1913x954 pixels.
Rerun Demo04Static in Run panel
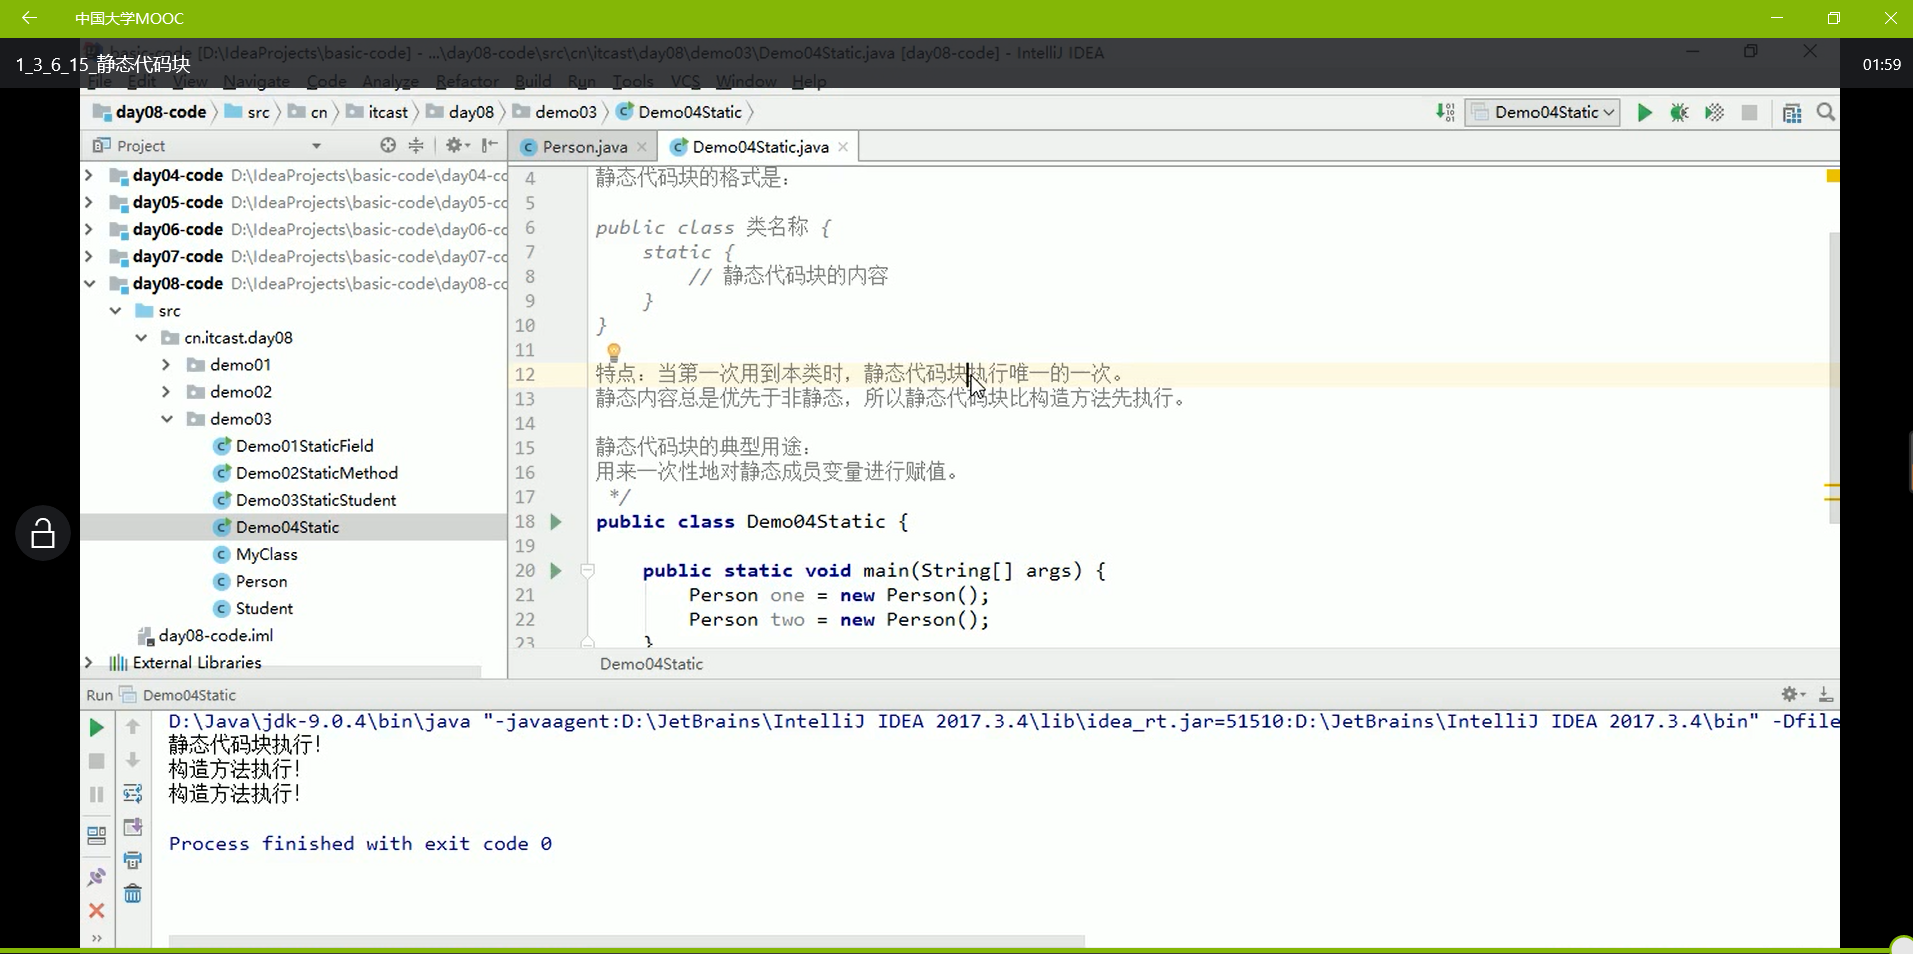click(97, 727)
